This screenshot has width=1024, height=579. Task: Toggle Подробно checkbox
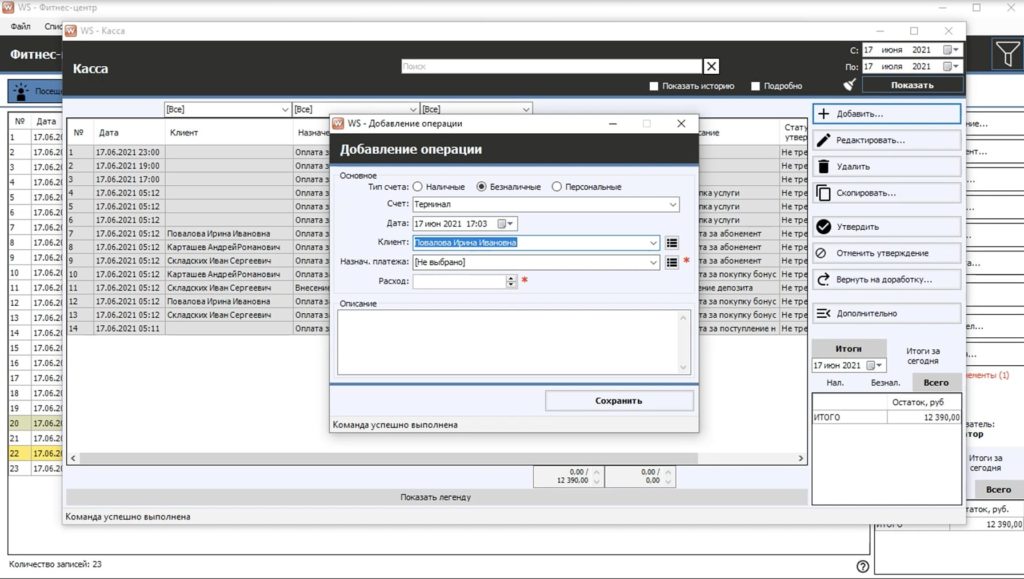pos(756,86)
